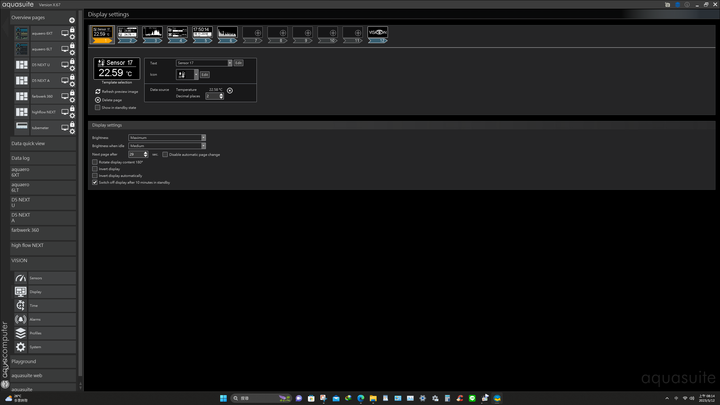Screen dimensions: 720x405
Task: Open the Alarms bell icon under VISION
Action: (21, 319)
